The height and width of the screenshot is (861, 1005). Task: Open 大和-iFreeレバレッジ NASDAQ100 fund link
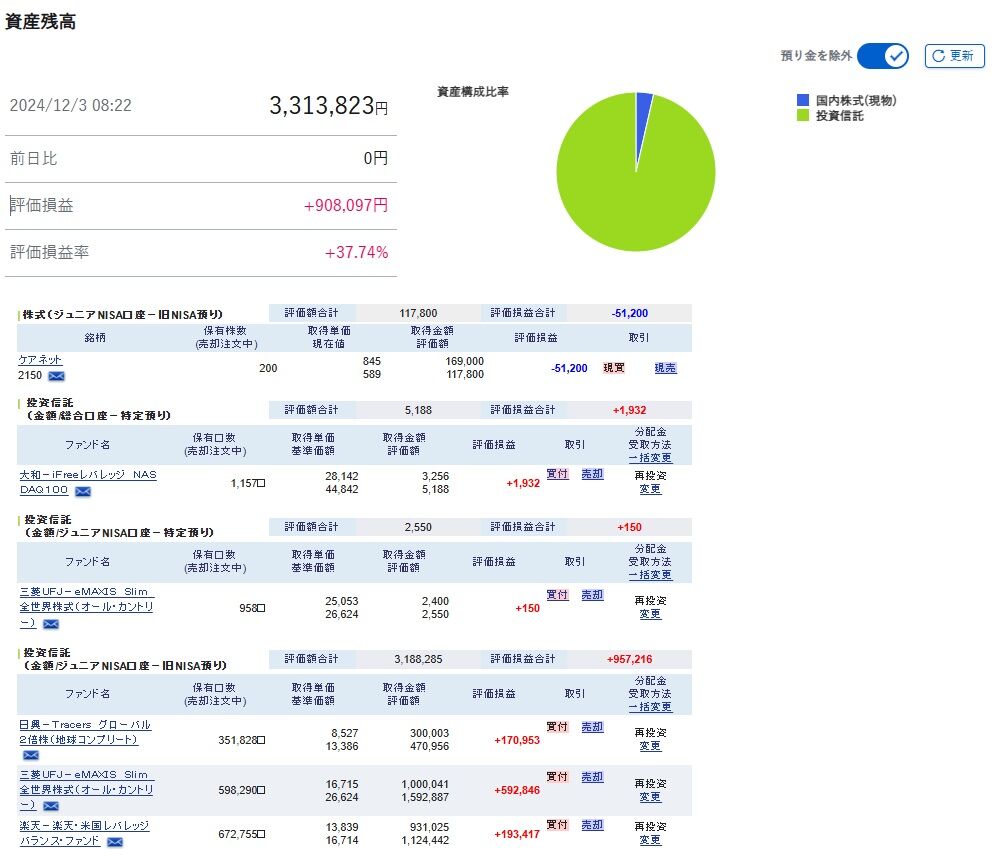[x=88, y=482]
